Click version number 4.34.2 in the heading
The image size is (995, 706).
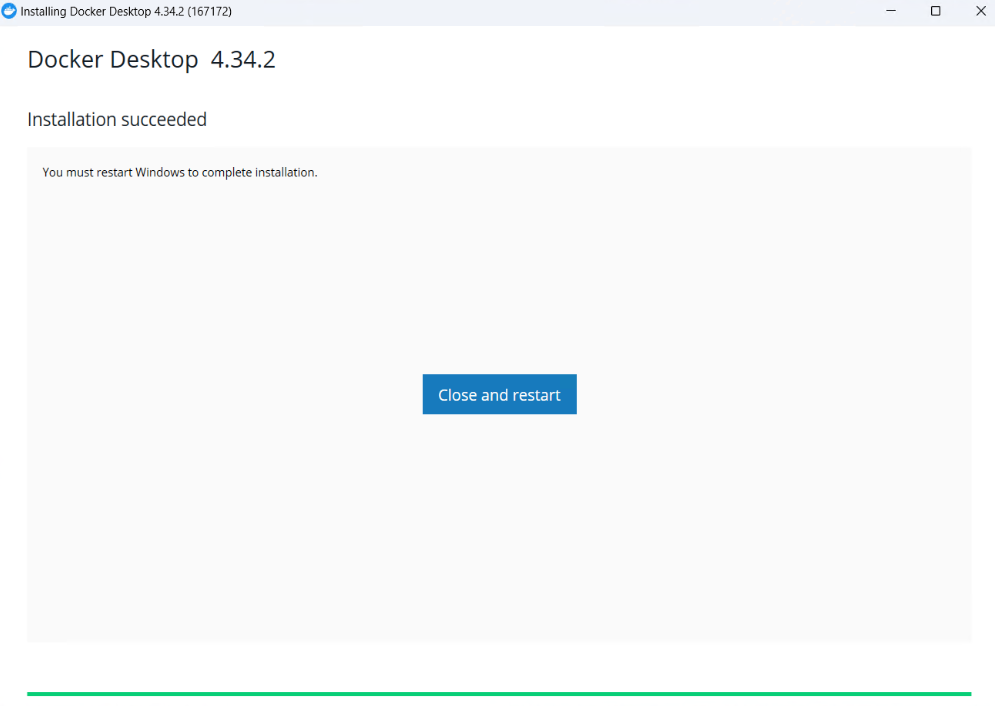243,60
